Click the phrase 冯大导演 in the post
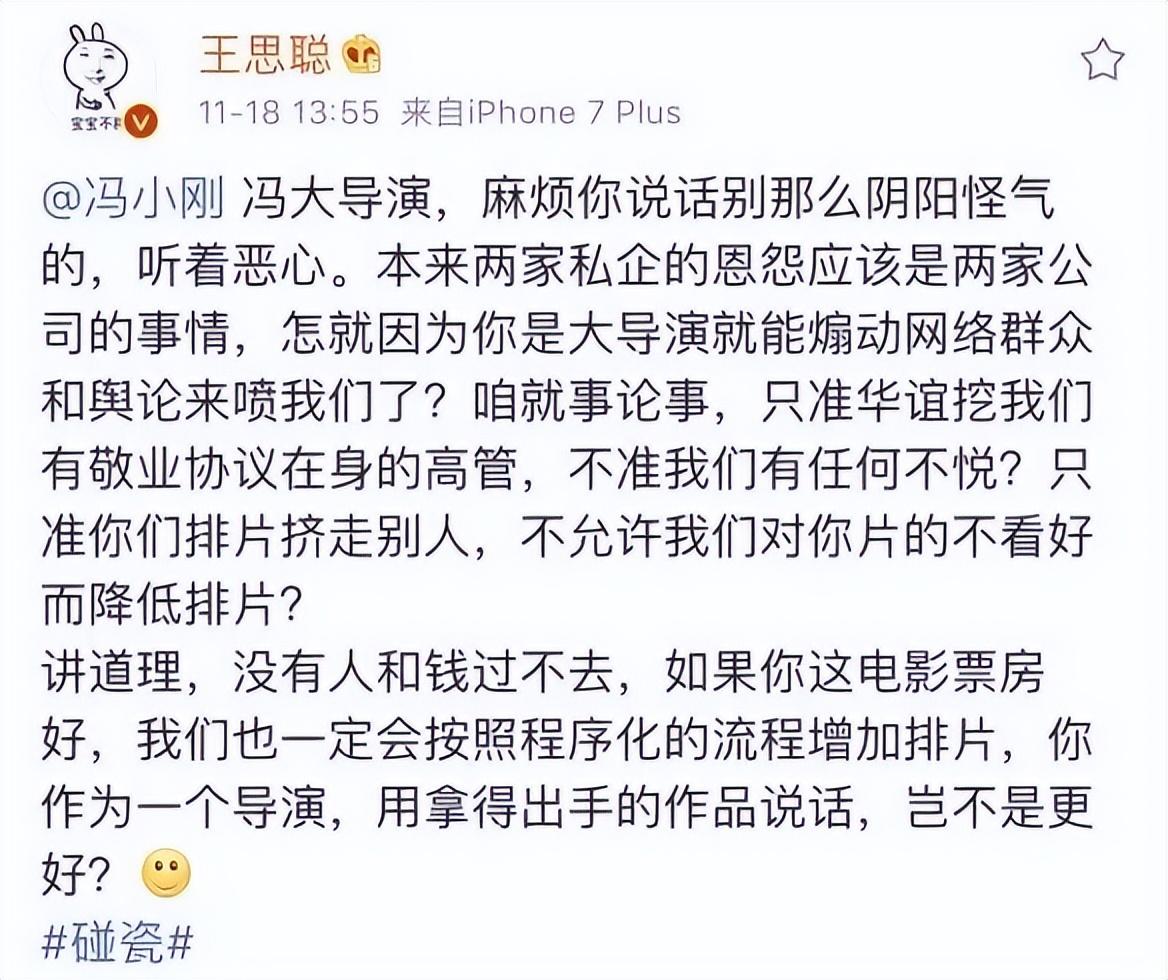The width and height of the screenshot is (1168, 980). (337, 199)
